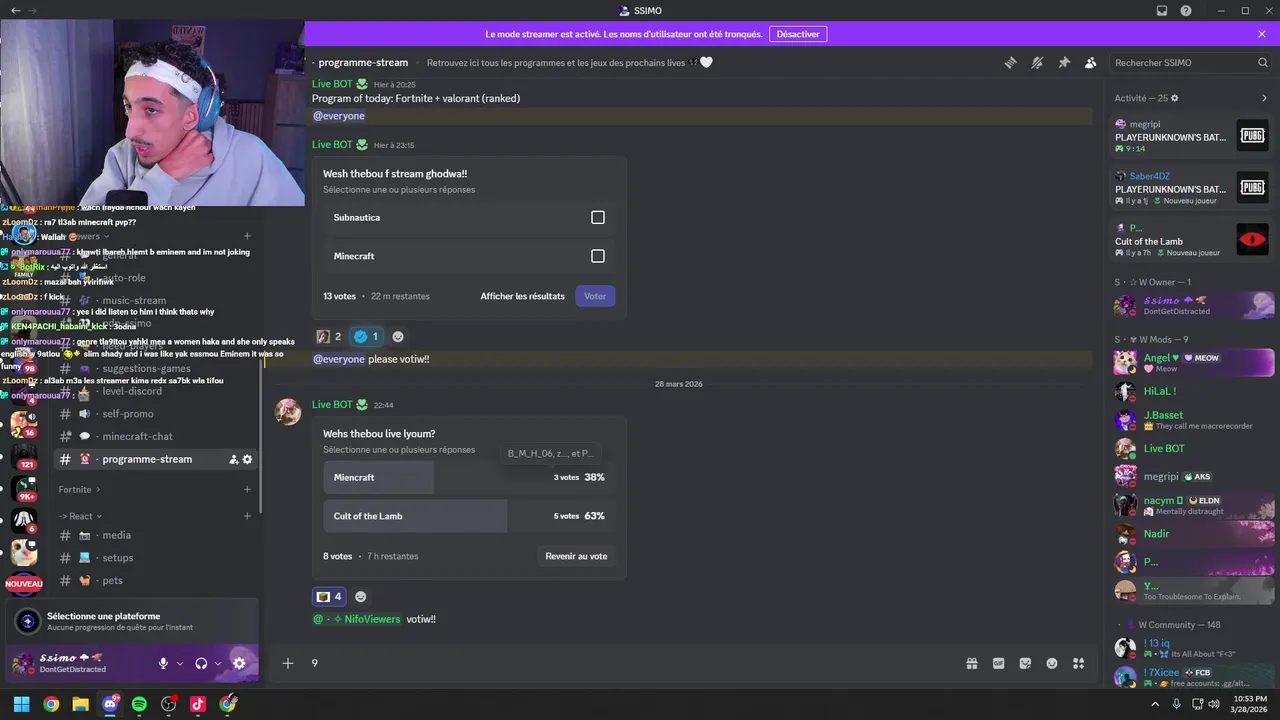Open the inbox icon in title bar
The width and height of the screenshot is (1280, 720).
click(x=1162, y=10)
